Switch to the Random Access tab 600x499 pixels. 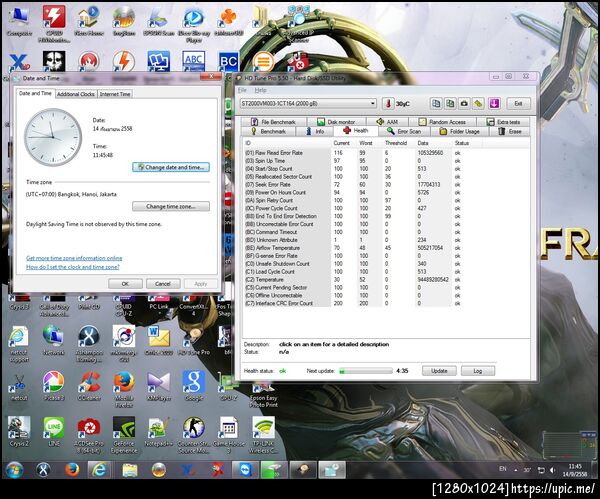pyautogui.click(x=442, y=122)
